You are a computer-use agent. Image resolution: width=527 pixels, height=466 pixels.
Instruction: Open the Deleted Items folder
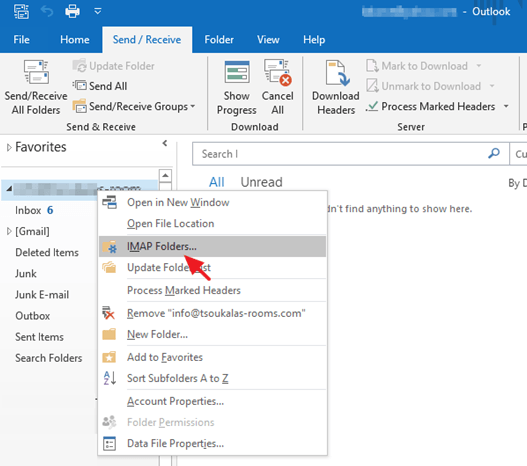[x=47, y=252]
